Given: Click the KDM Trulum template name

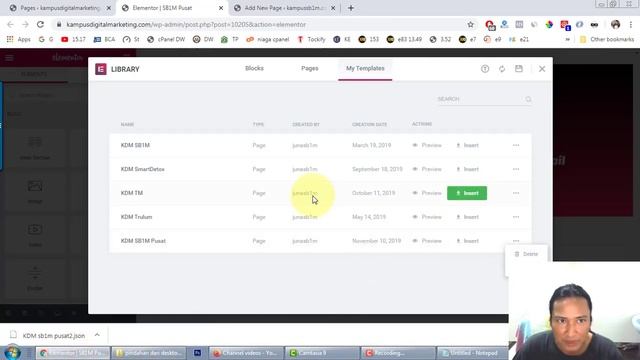Looking at the screenshot, I should (x=136, y=217).
